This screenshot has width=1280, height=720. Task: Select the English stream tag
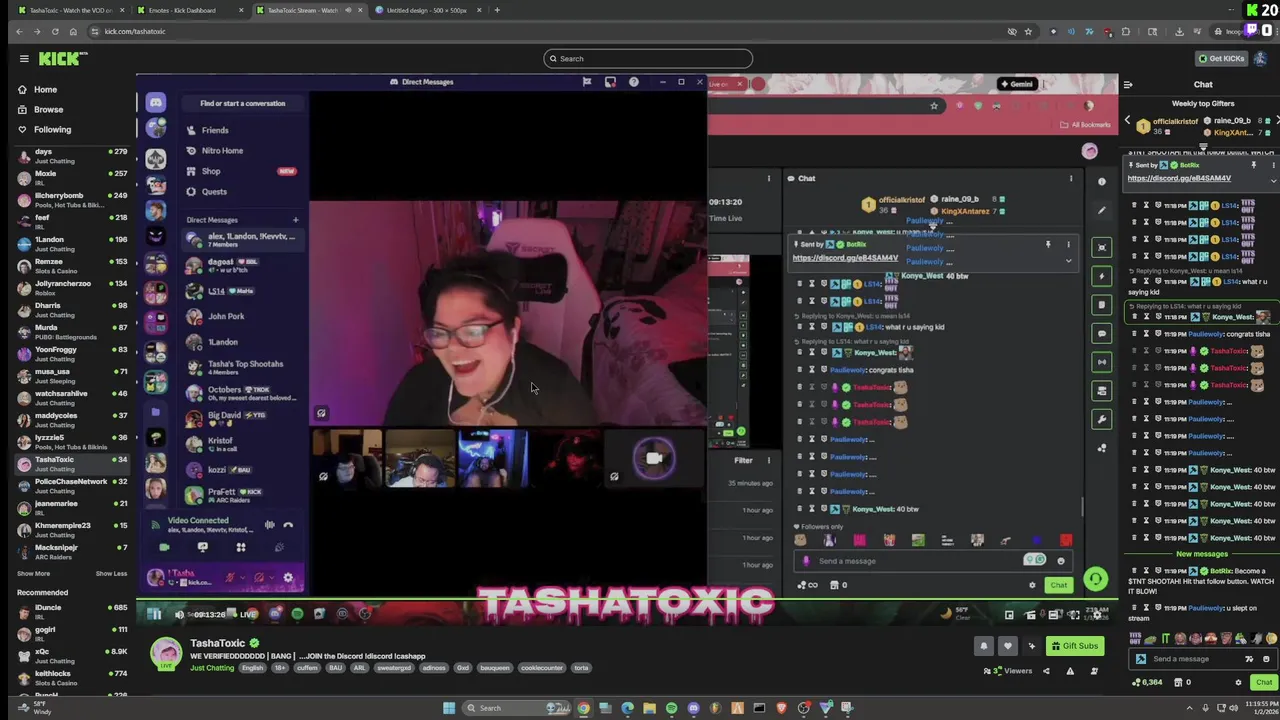pyautogui.click(x=253, y=667)
